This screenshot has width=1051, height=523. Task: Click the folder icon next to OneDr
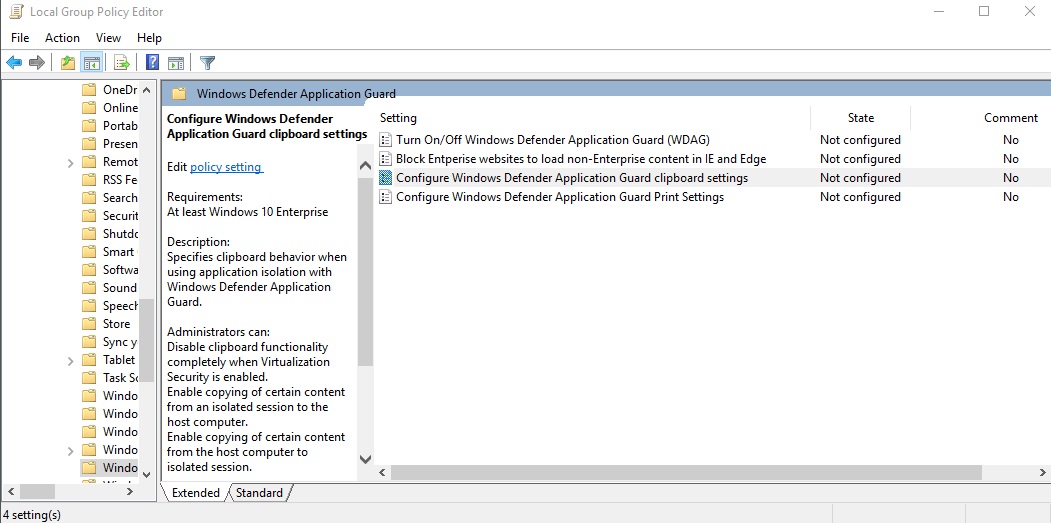click(89, 89)
